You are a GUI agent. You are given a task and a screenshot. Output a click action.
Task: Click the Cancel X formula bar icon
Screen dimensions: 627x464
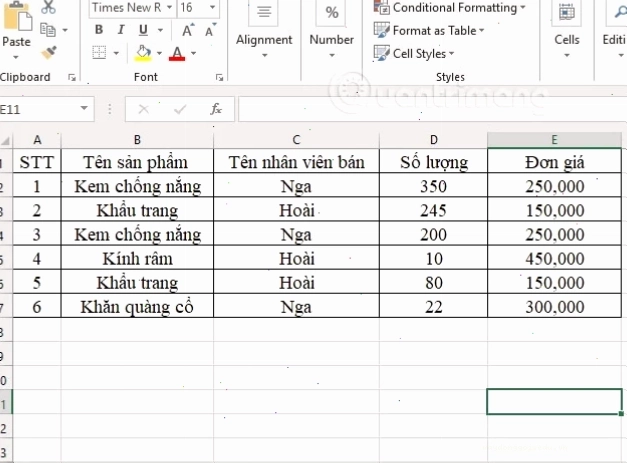point(144,109)
